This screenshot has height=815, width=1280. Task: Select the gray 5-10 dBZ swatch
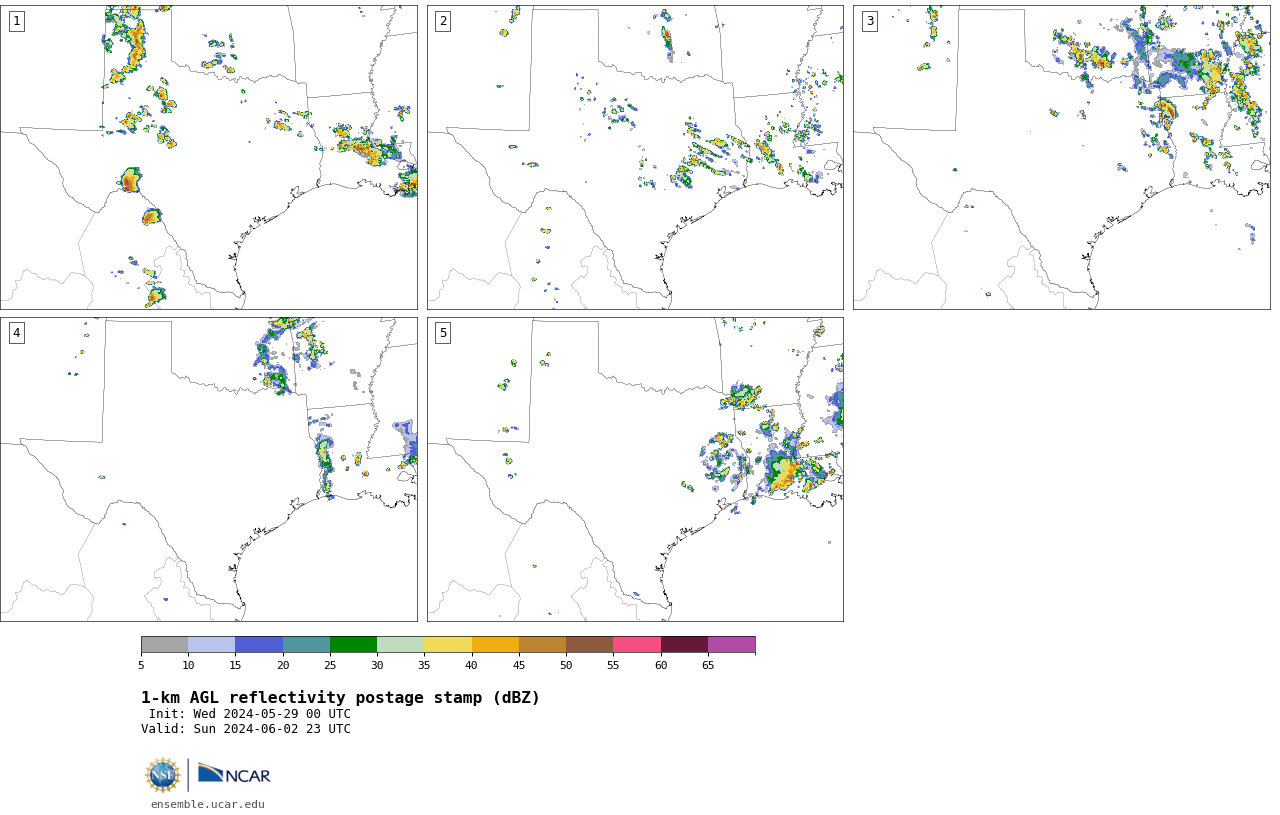(x=164, y=644)
